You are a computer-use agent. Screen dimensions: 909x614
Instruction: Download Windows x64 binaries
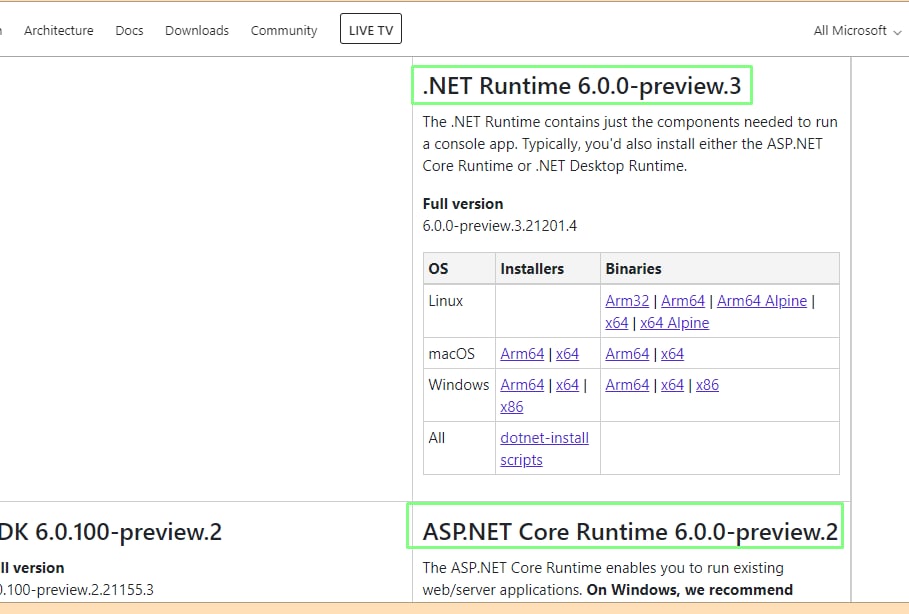point(672,385)
